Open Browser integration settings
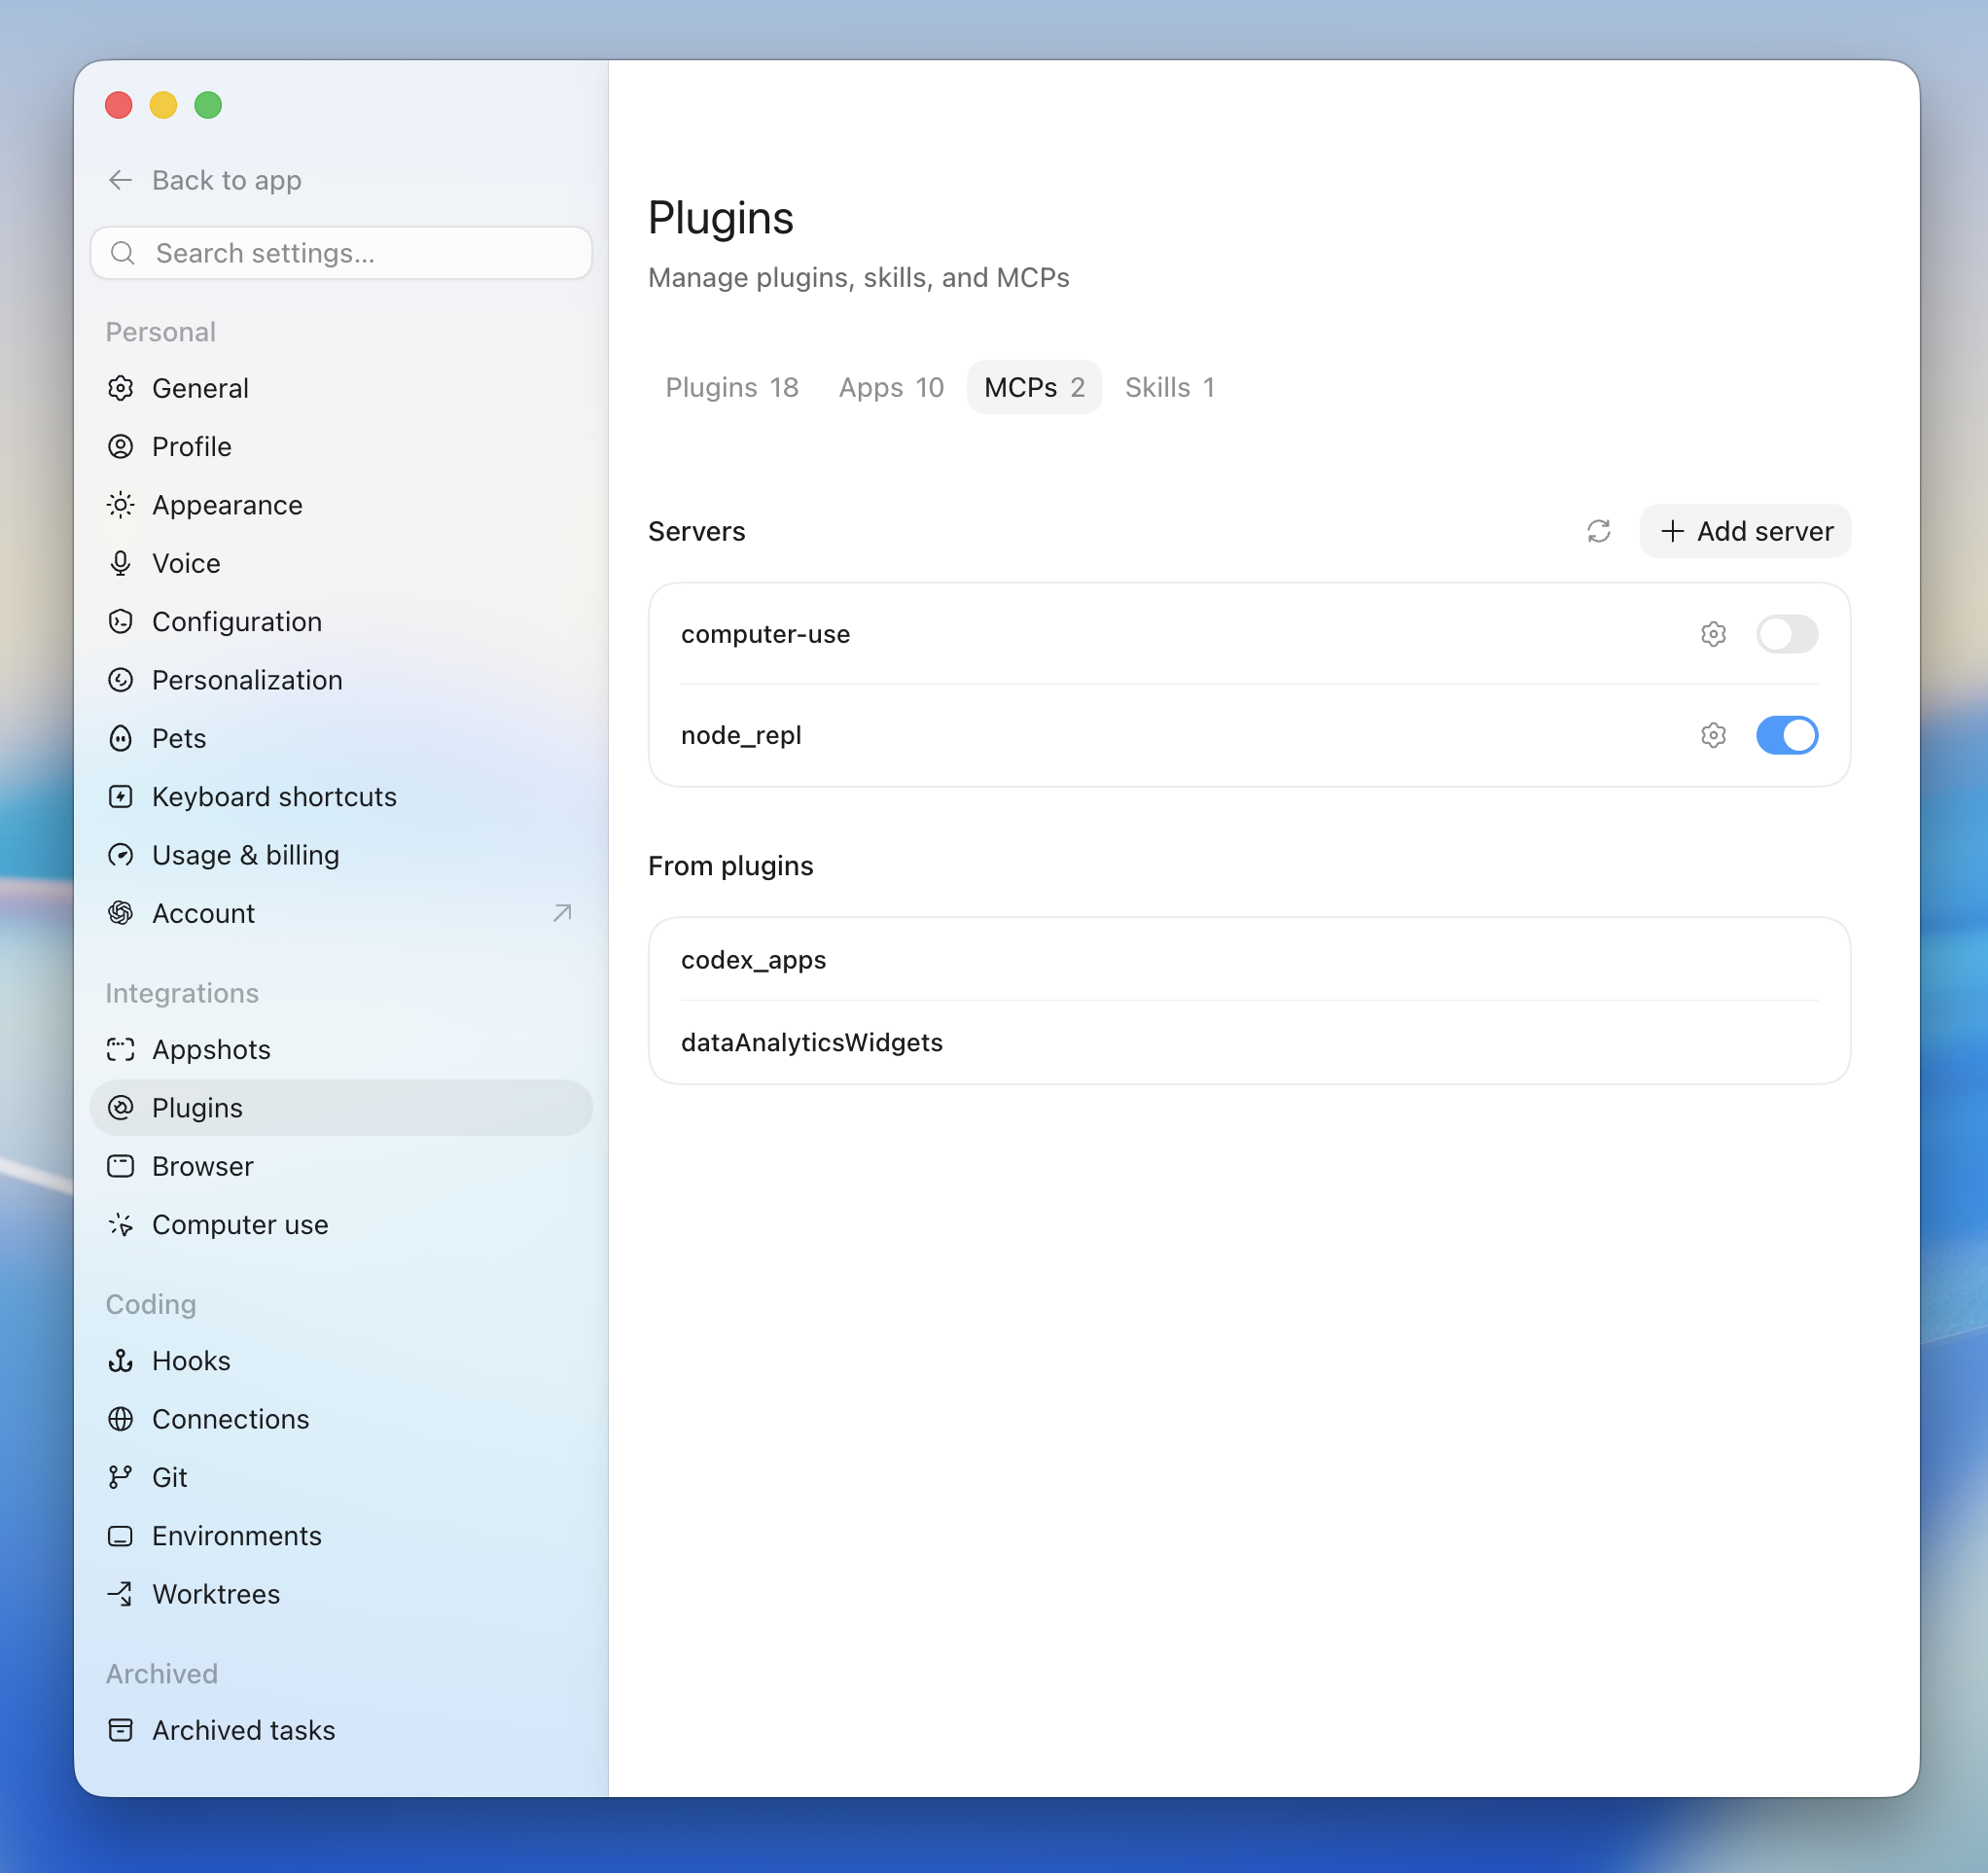The image size is (1988, 1873). click(341, 1166)
